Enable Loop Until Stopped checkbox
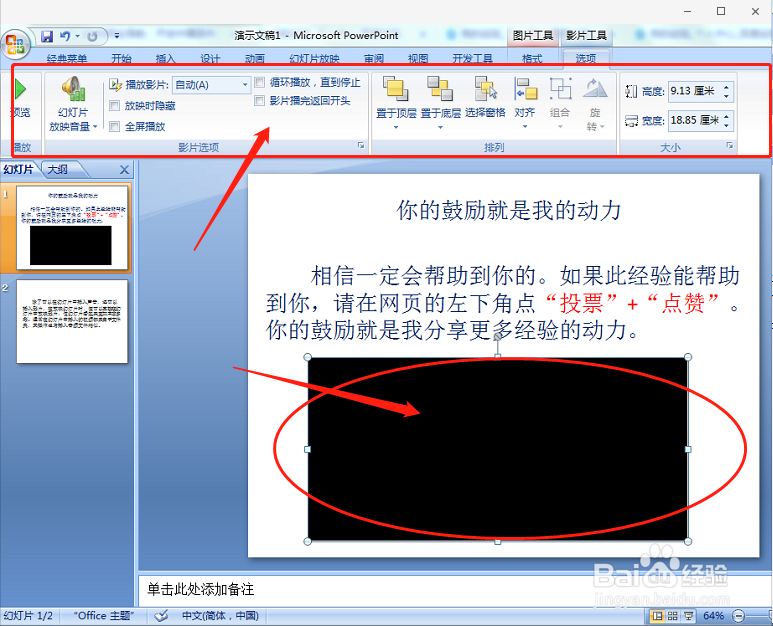The image size is (773, 626). [x=259, y=82]
